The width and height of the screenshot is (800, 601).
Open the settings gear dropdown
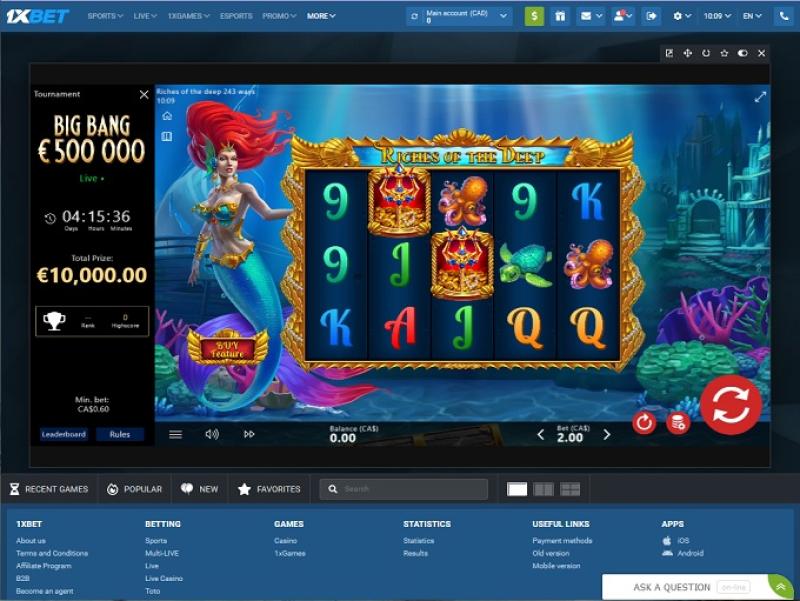(682, 16)
